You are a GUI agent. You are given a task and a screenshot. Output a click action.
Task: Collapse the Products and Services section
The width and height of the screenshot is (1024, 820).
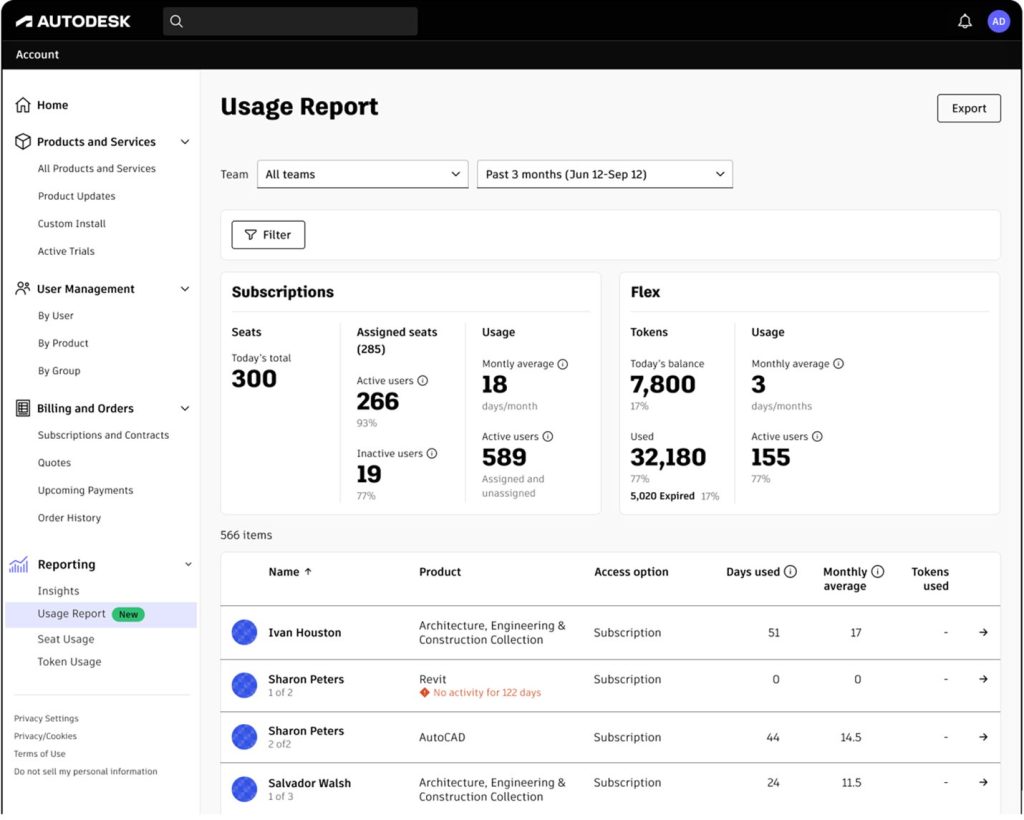[185, 142]
